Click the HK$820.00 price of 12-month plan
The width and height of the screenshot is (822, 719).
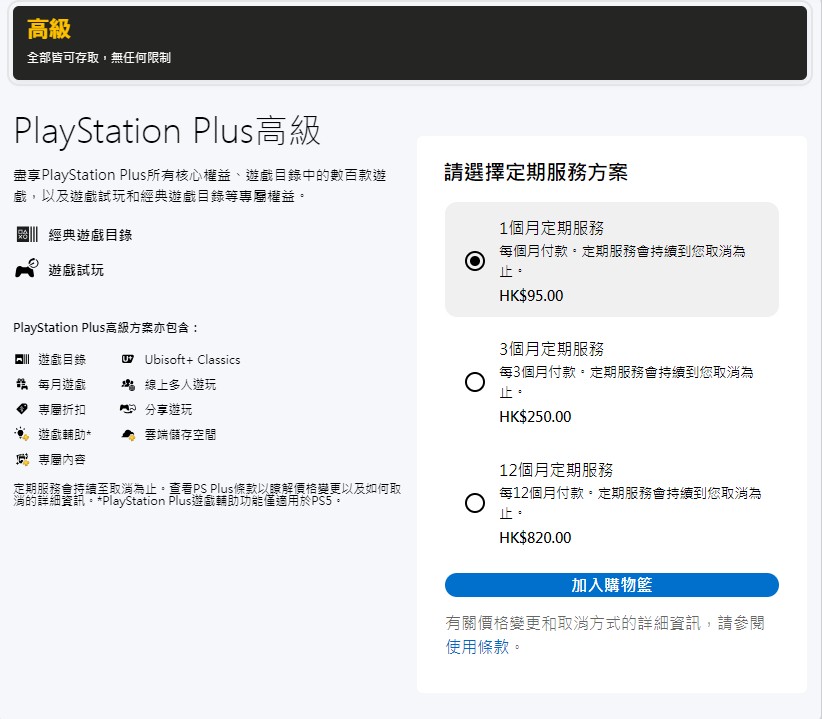tap(535, 538)
